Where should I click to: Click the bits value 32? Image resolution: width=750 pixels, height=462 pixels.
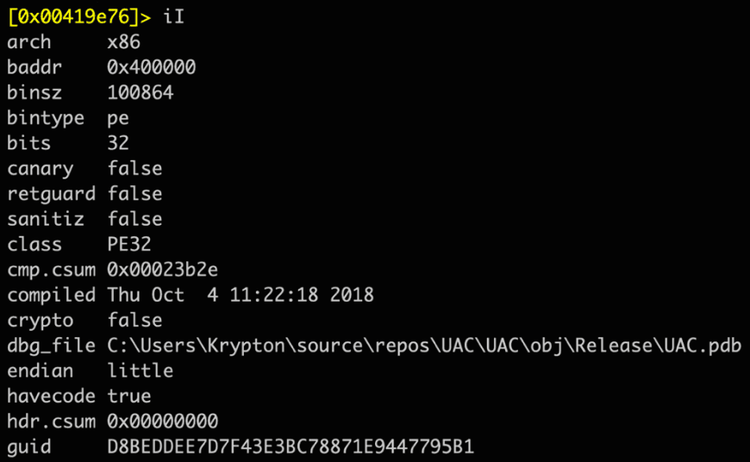pos(118,143)
